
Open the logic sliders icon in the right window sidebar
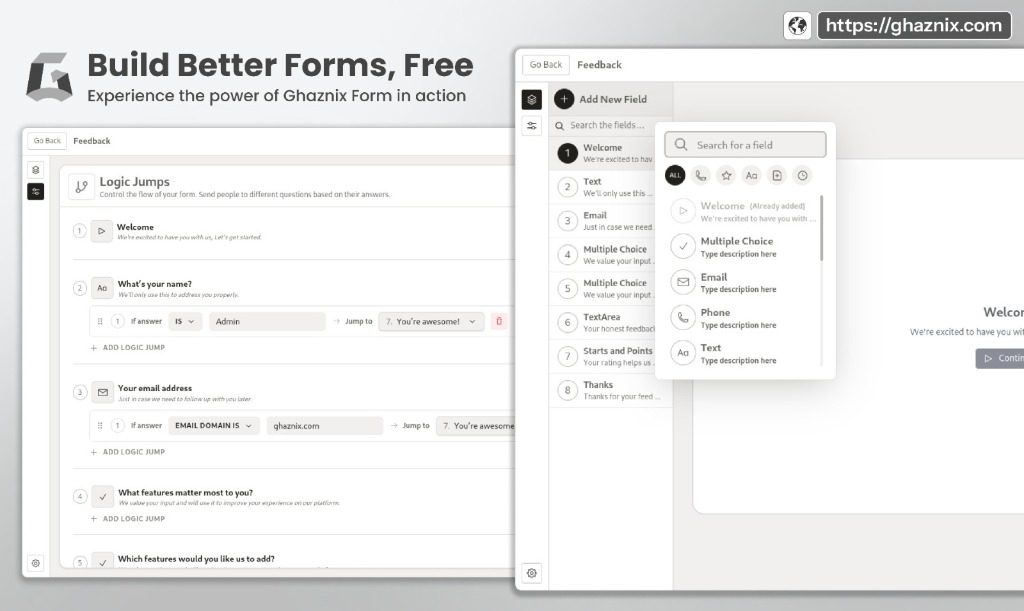pyautogui.click(x=532, y=126)
